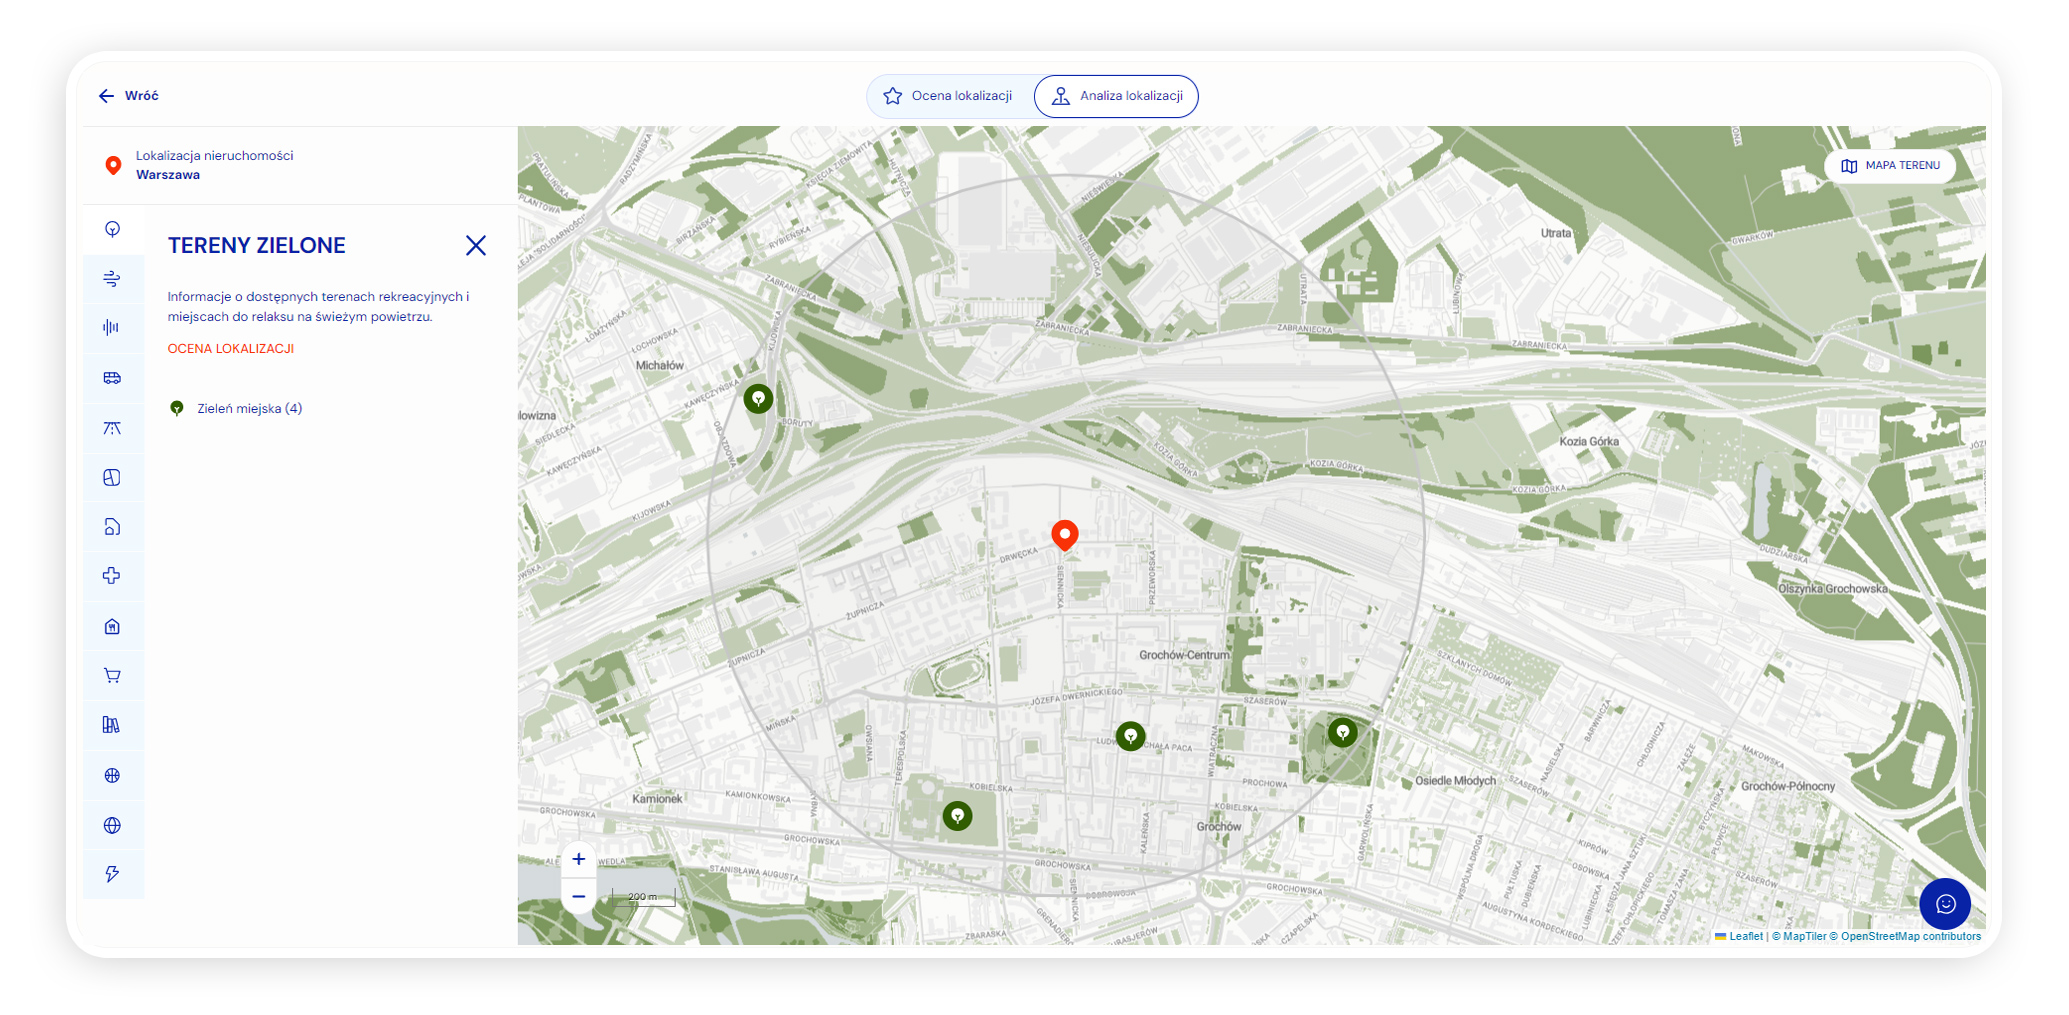
Task: Select the roads highway icon in sidebar
Action: point(112,428)
